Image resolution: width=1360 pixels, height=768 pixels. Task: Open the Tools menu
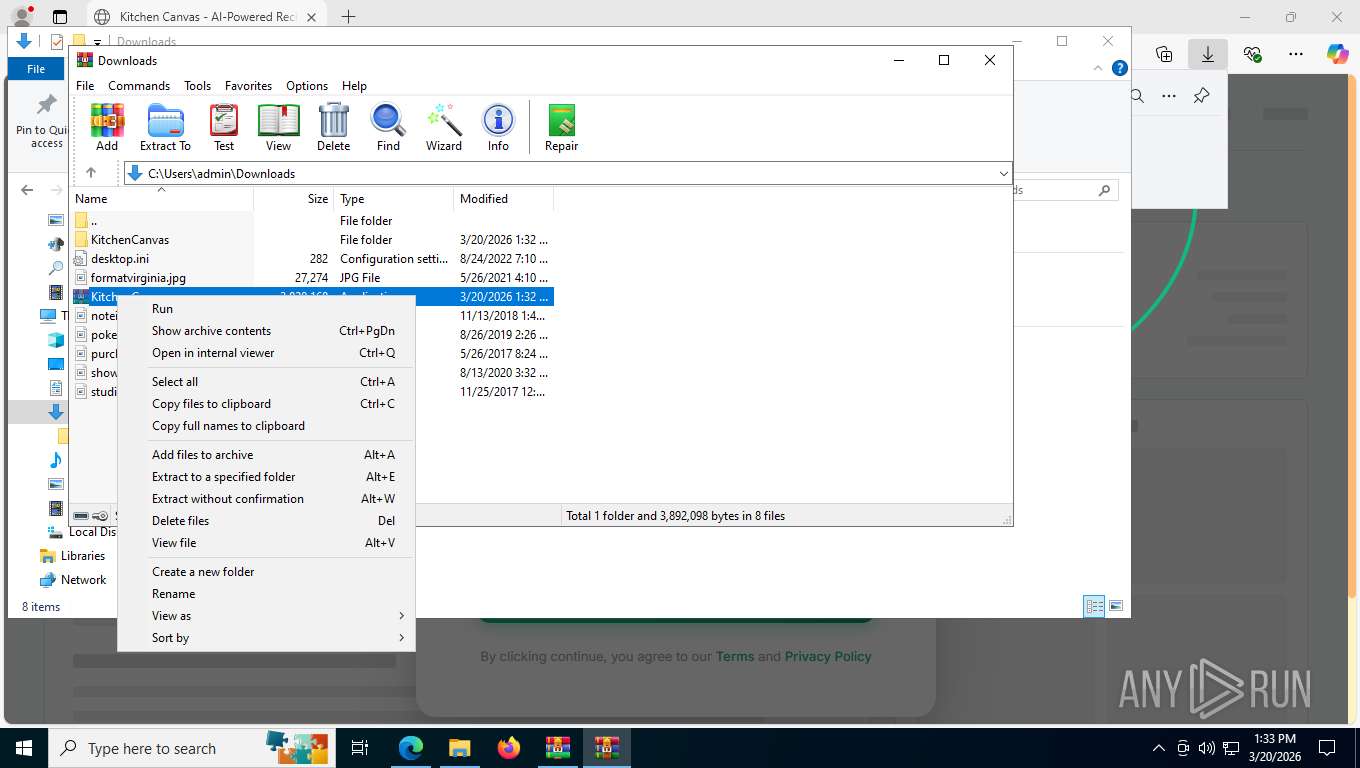point(197,86)
